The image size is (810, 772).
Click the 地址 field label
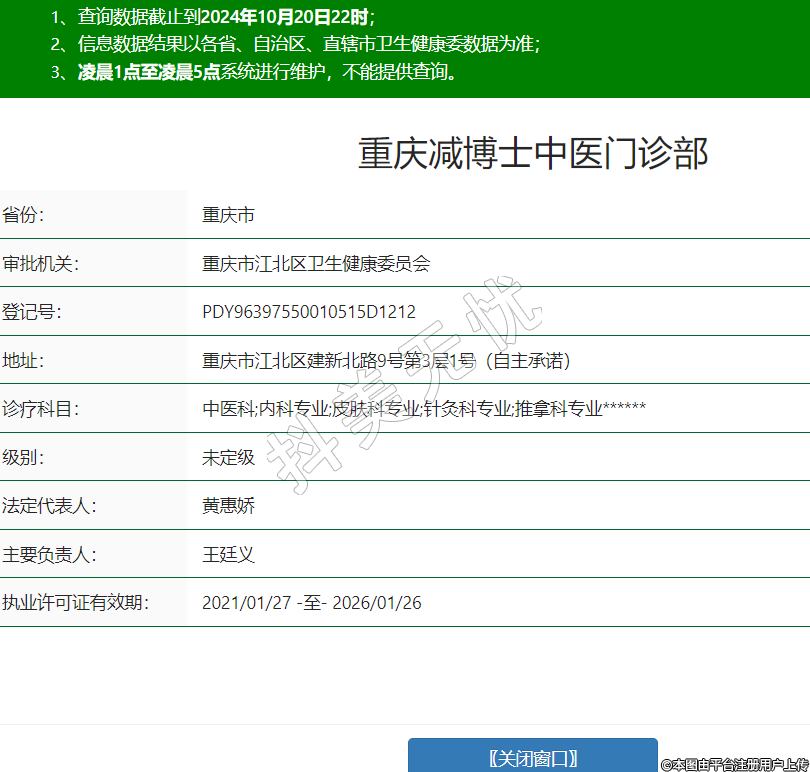click(x=23, y=361)
